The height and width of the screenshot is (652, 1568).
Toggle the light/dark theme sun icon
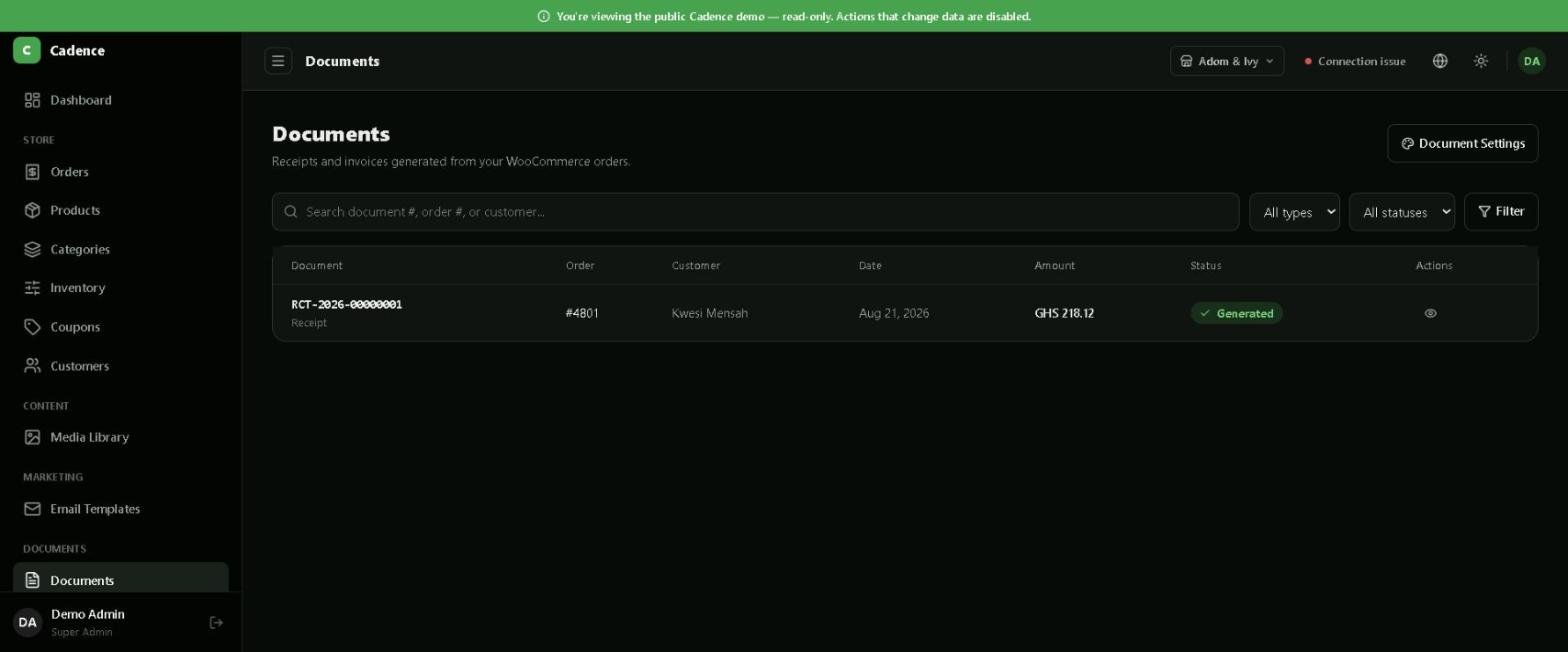[x=1481, y=61]
